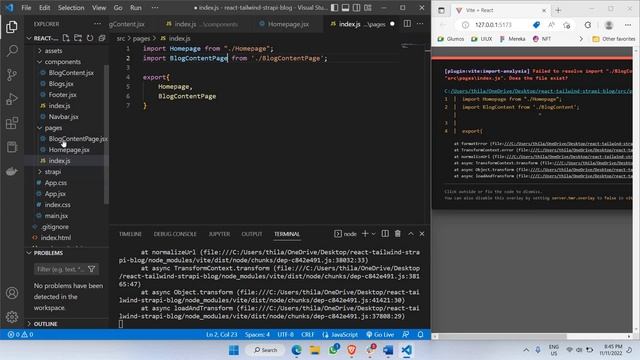This screenshot has height=360, width=640.
Task: Collapse the REACT project root
Action: (x=42, y=38)
